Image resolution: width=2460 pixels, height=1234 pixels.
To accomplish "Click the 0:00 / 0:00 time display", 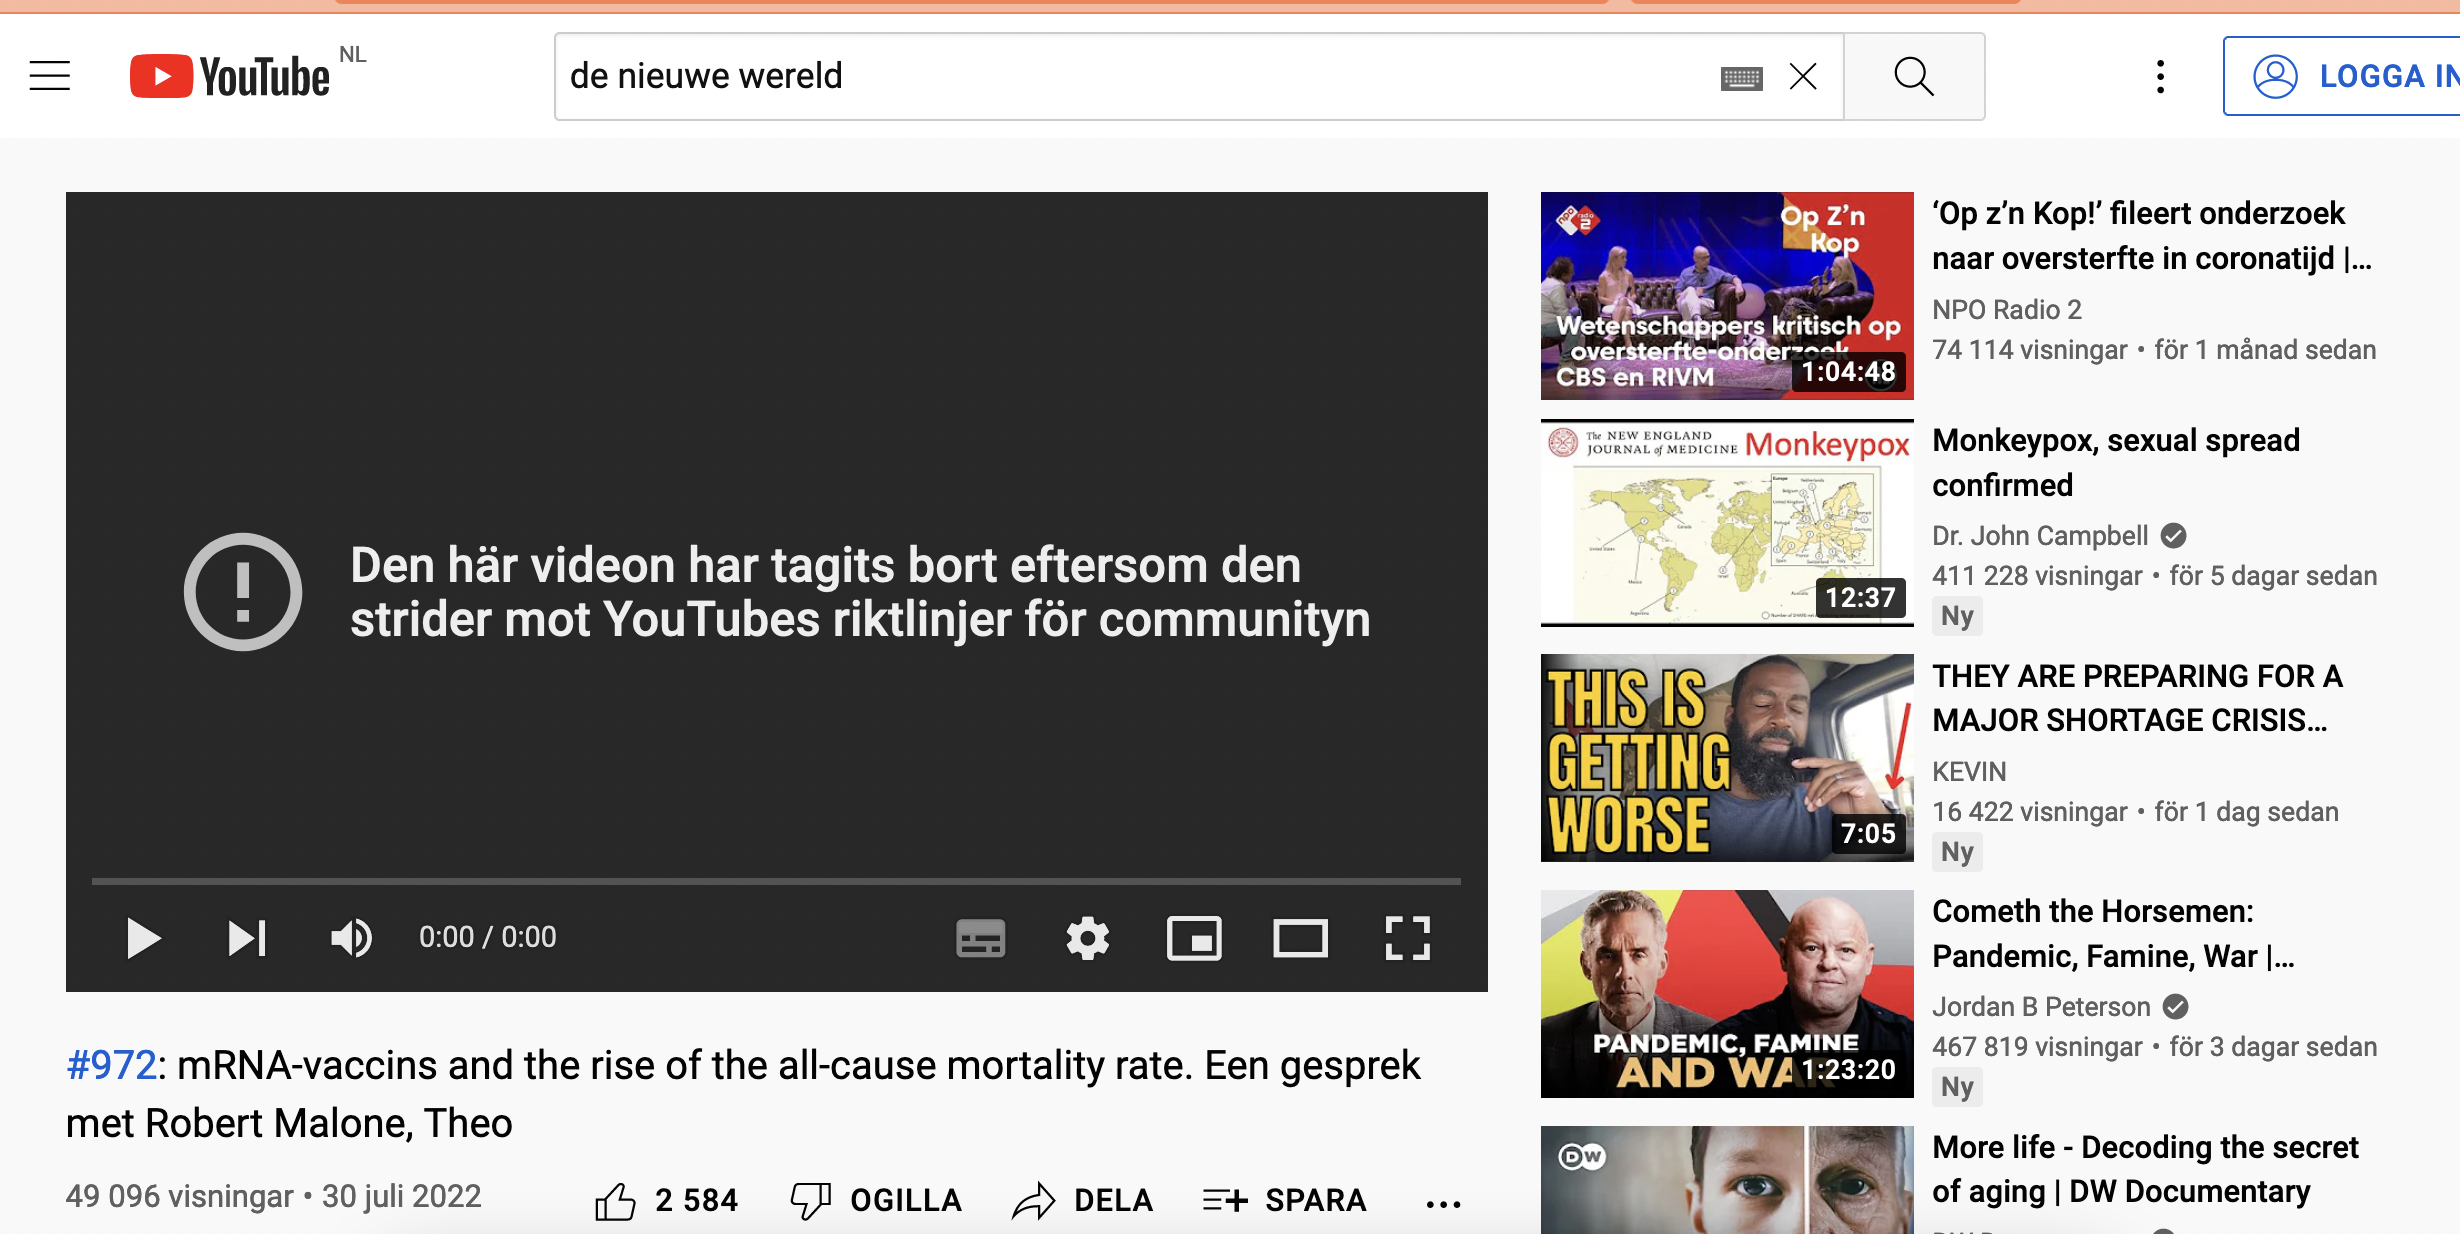I will (488, 937).
